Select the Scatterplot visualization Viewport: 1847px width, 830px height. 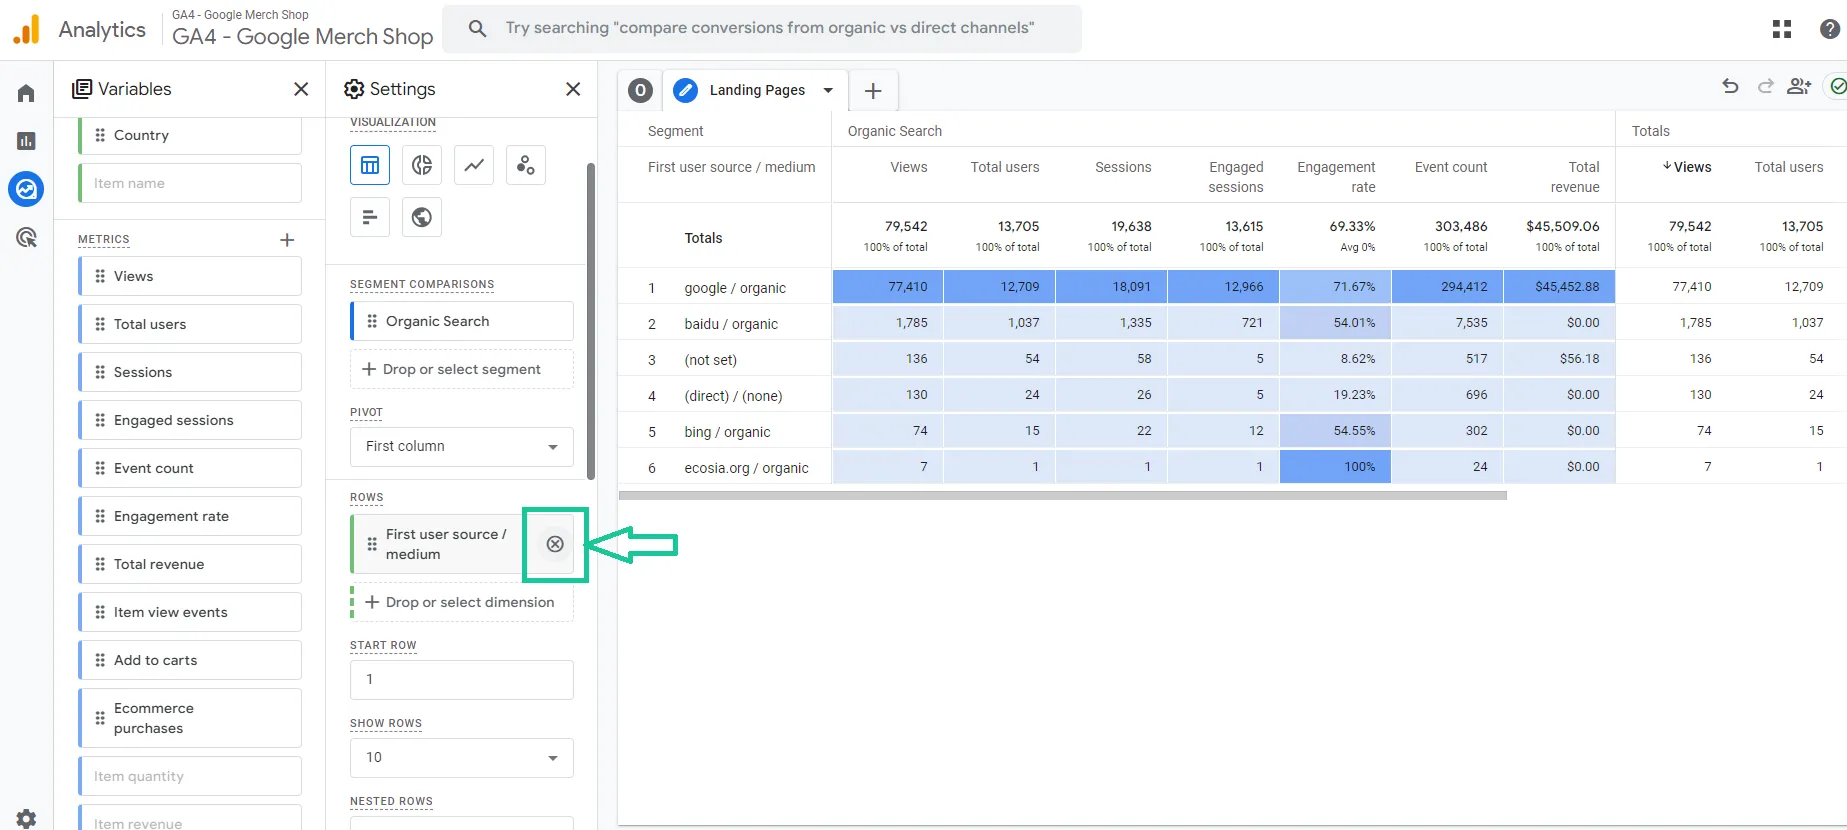coord(526,165)
